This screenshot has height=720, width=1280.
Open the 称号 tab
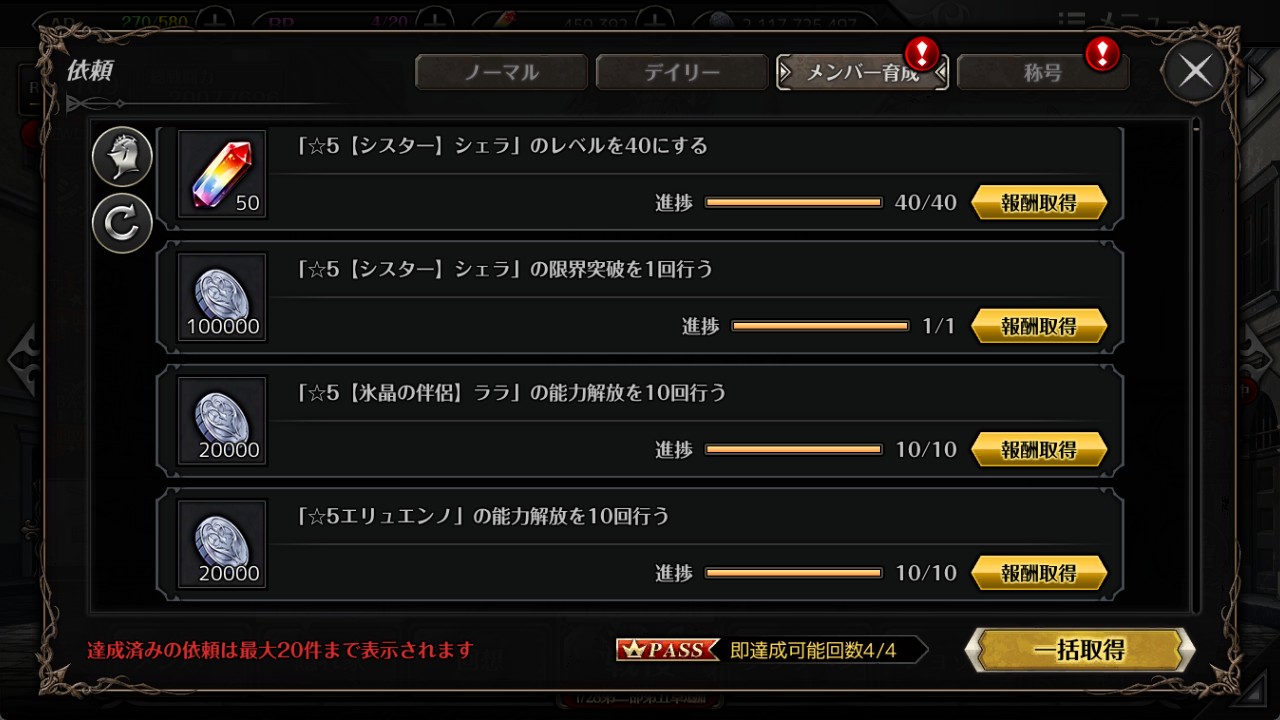[x=1043, y=72]
